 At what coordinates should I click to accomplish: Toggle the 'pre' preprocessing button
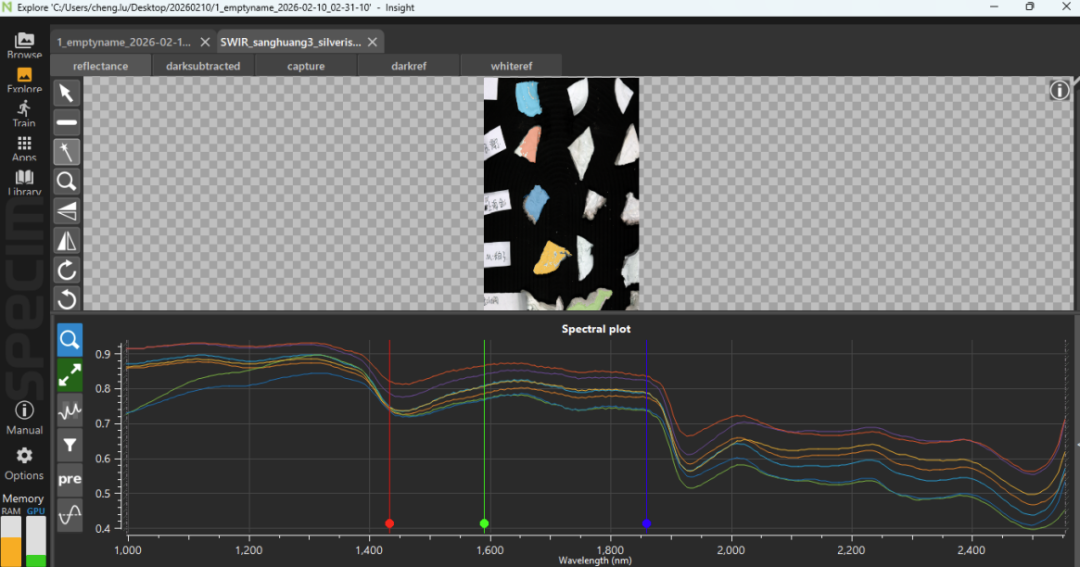(x=70, y=480)
